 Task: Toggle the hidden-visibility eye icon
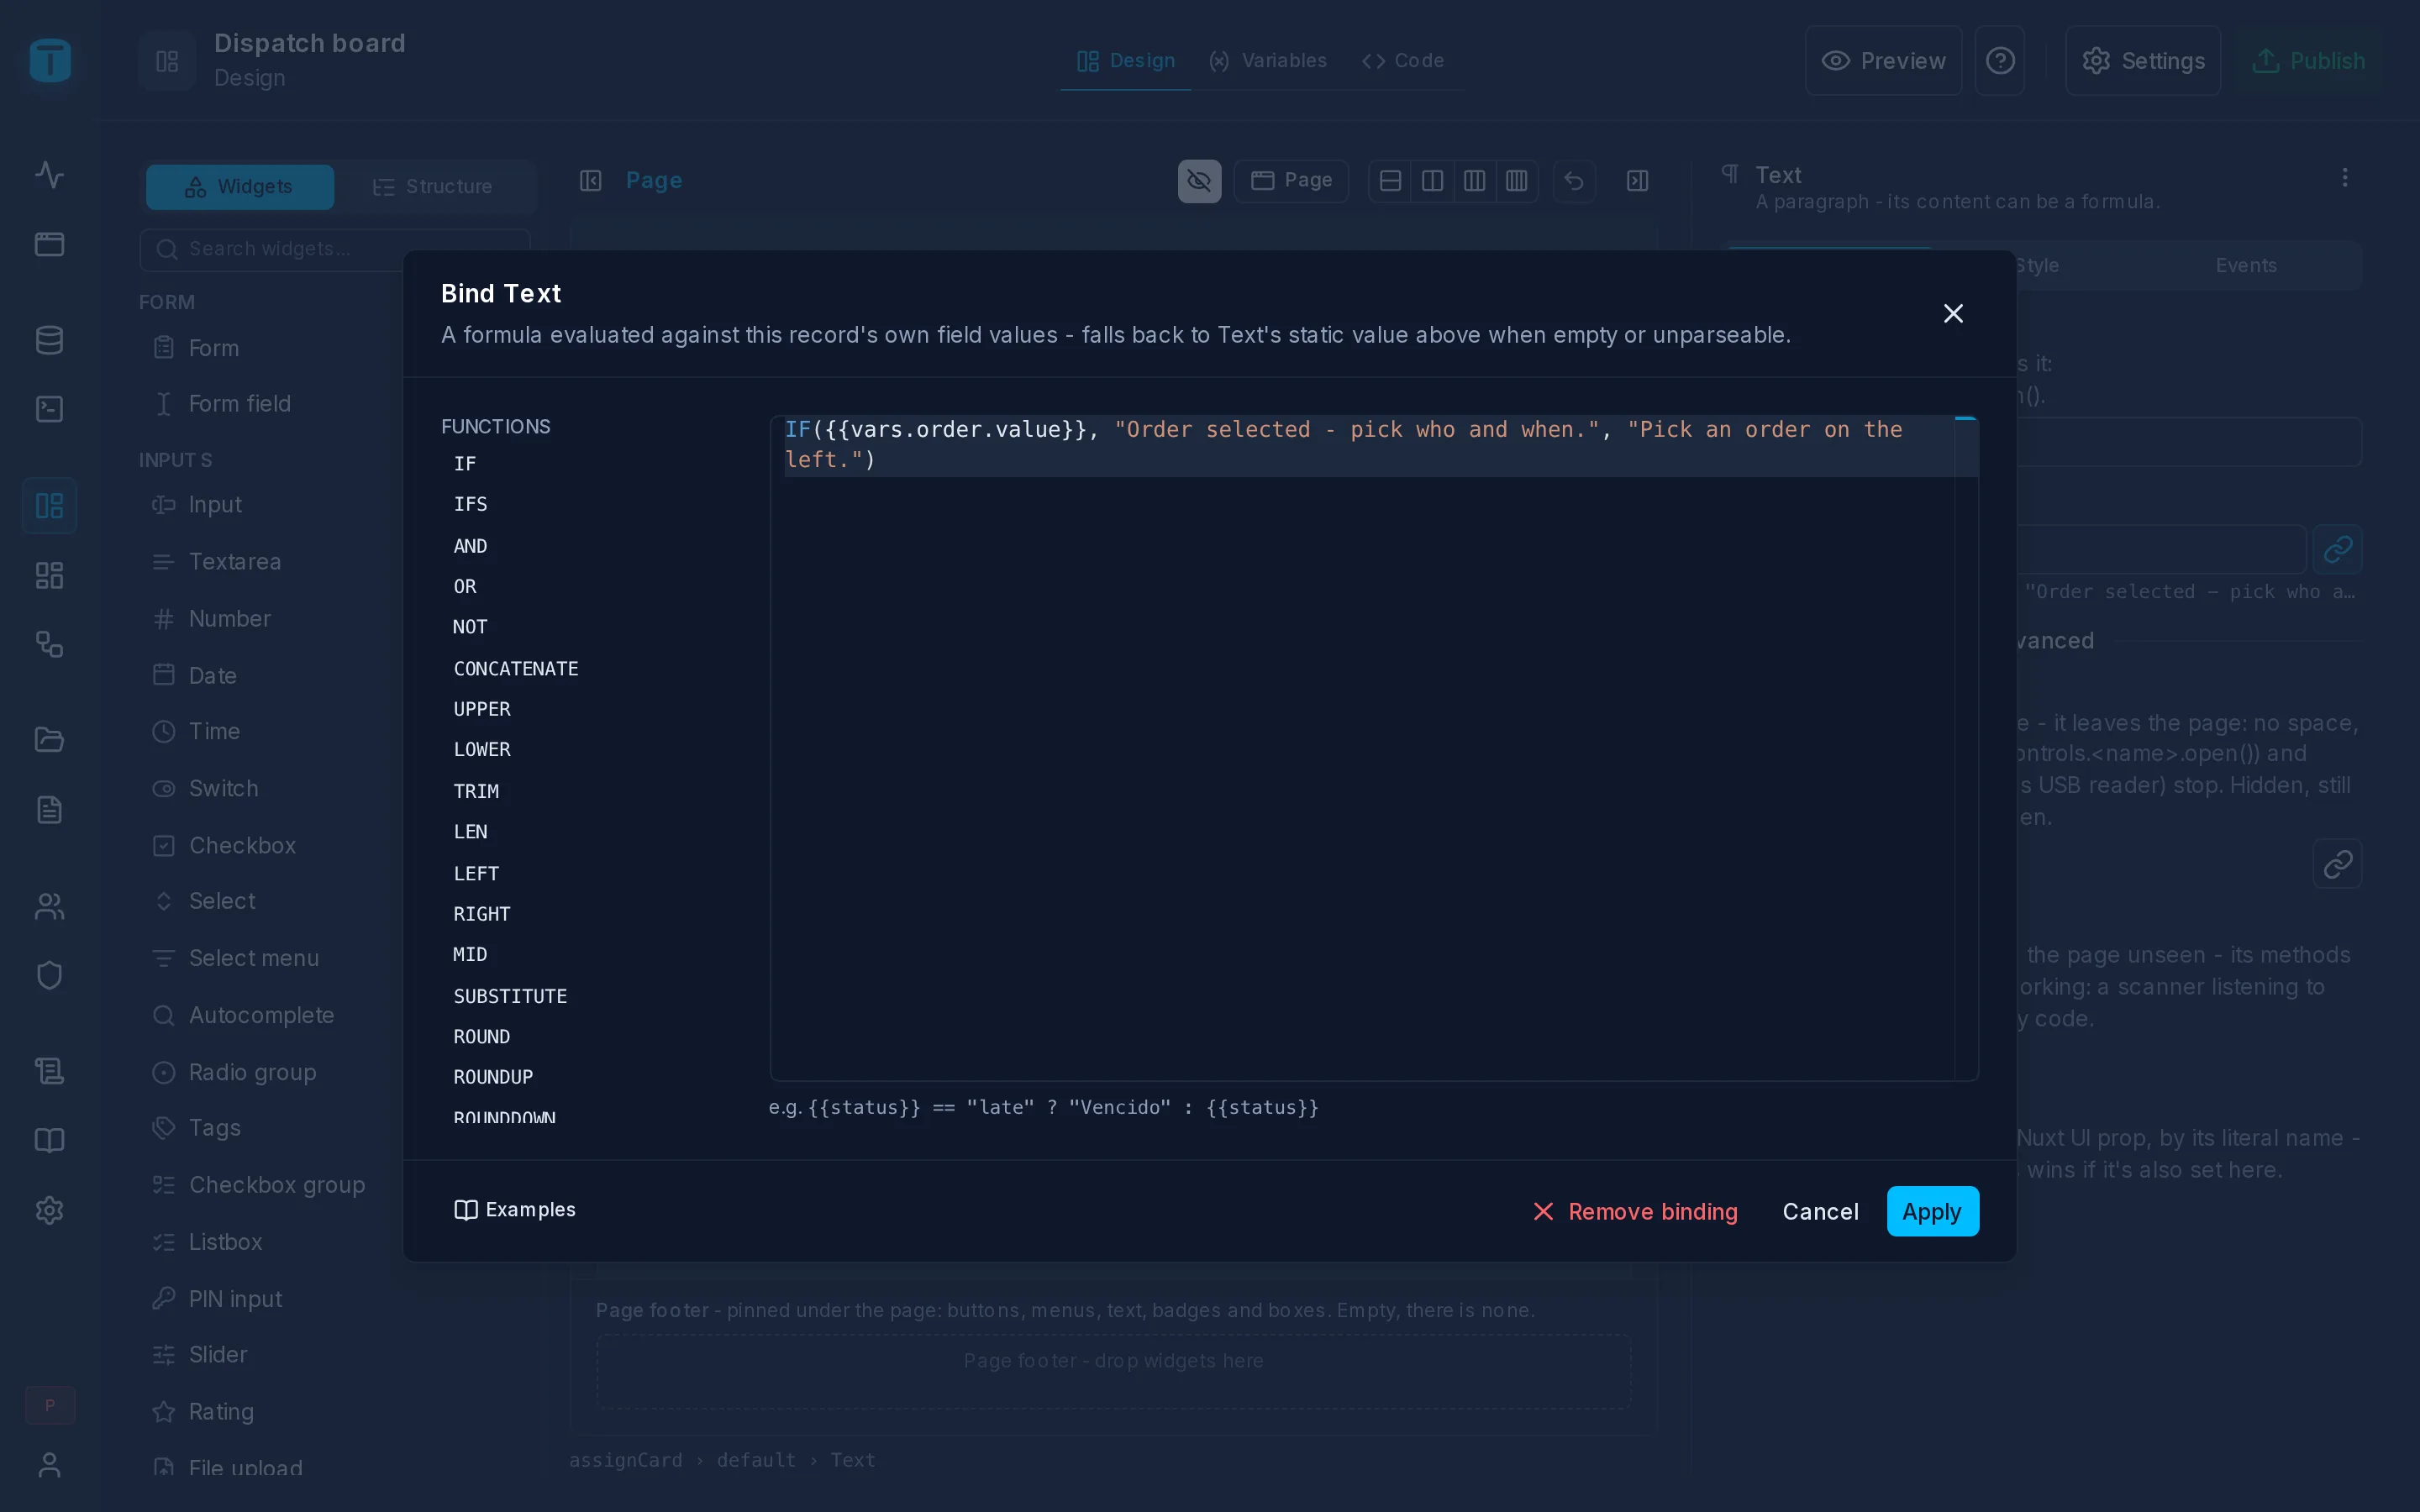(1199, 181)
